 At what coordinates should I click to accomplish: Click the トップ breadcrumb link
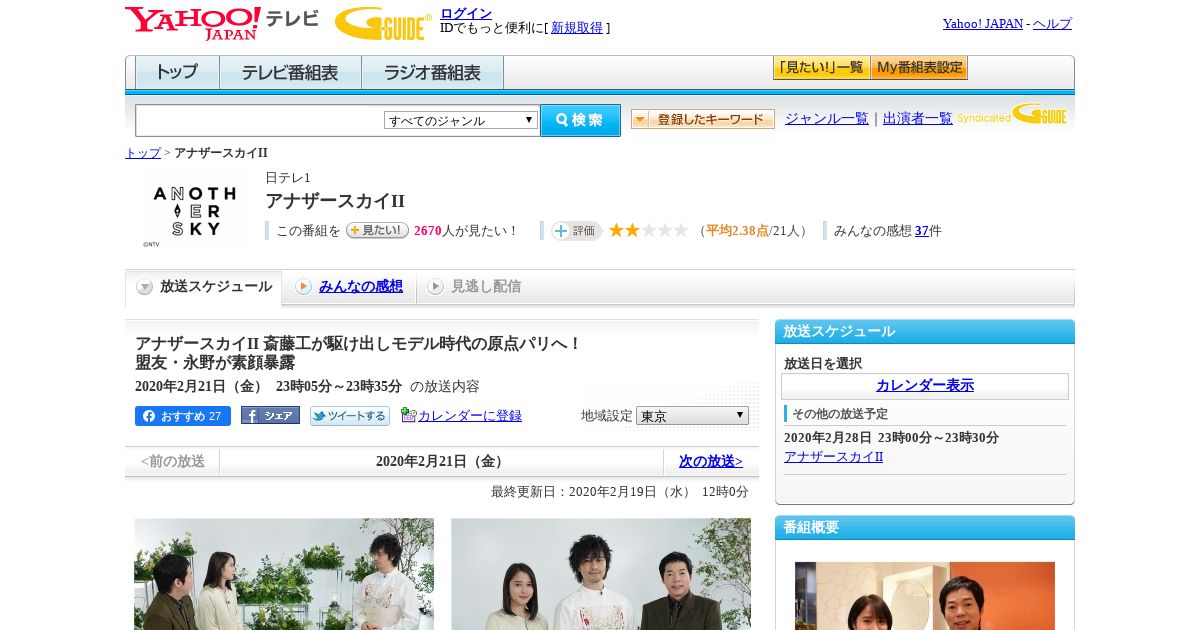(143, 153)
